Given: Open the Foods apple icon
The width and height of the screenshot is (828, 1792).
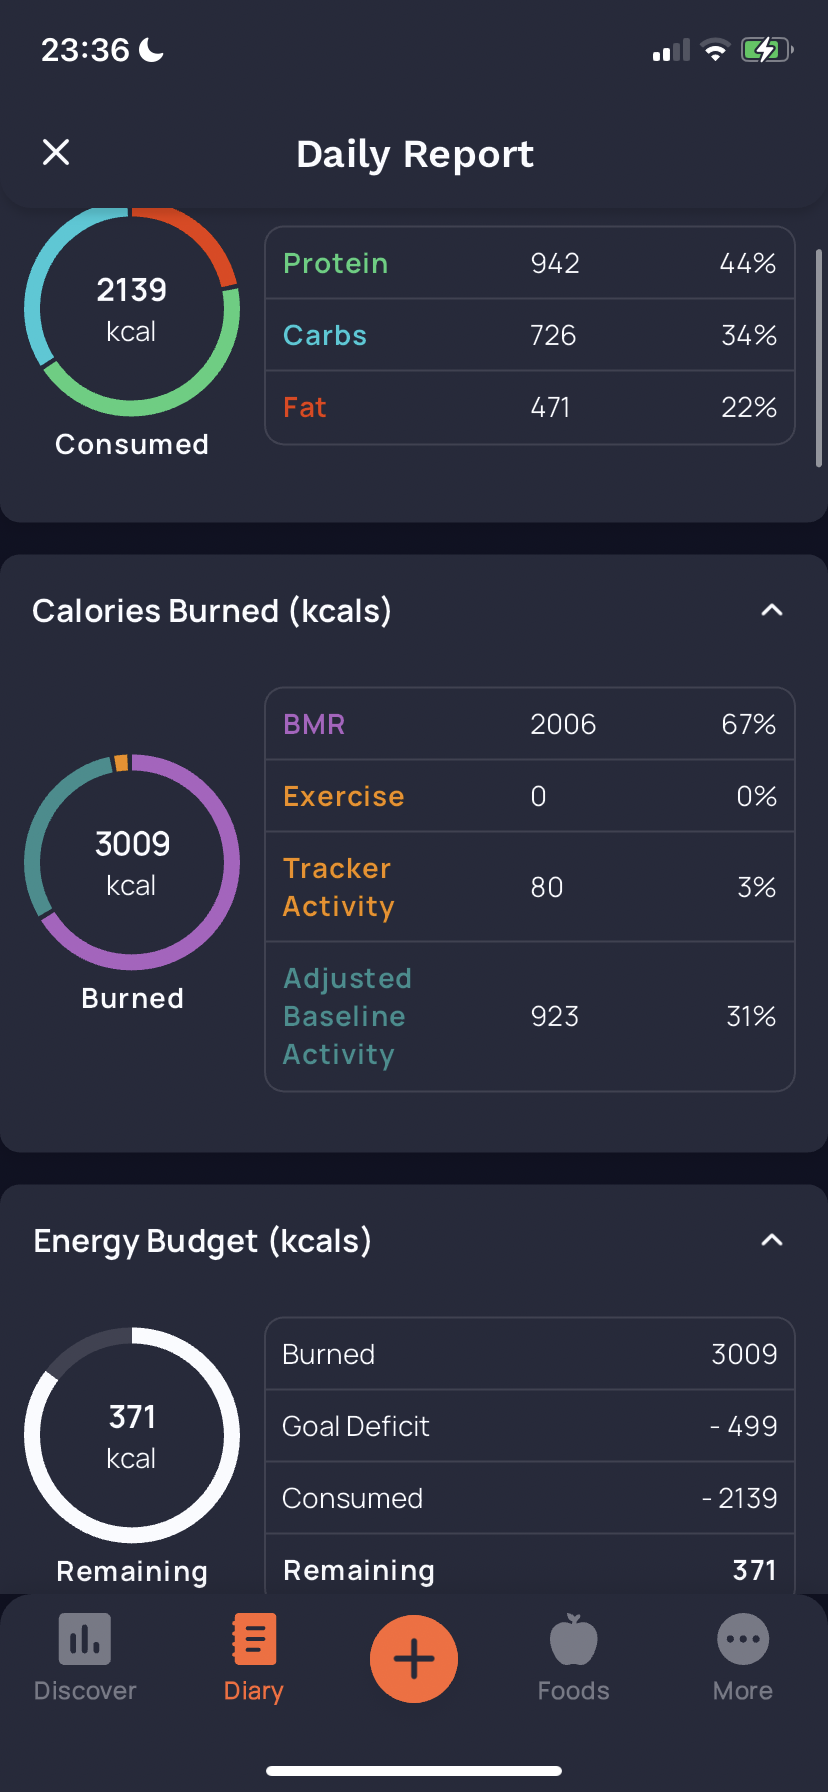Looking at the screenshot, I should (574, 1639).
